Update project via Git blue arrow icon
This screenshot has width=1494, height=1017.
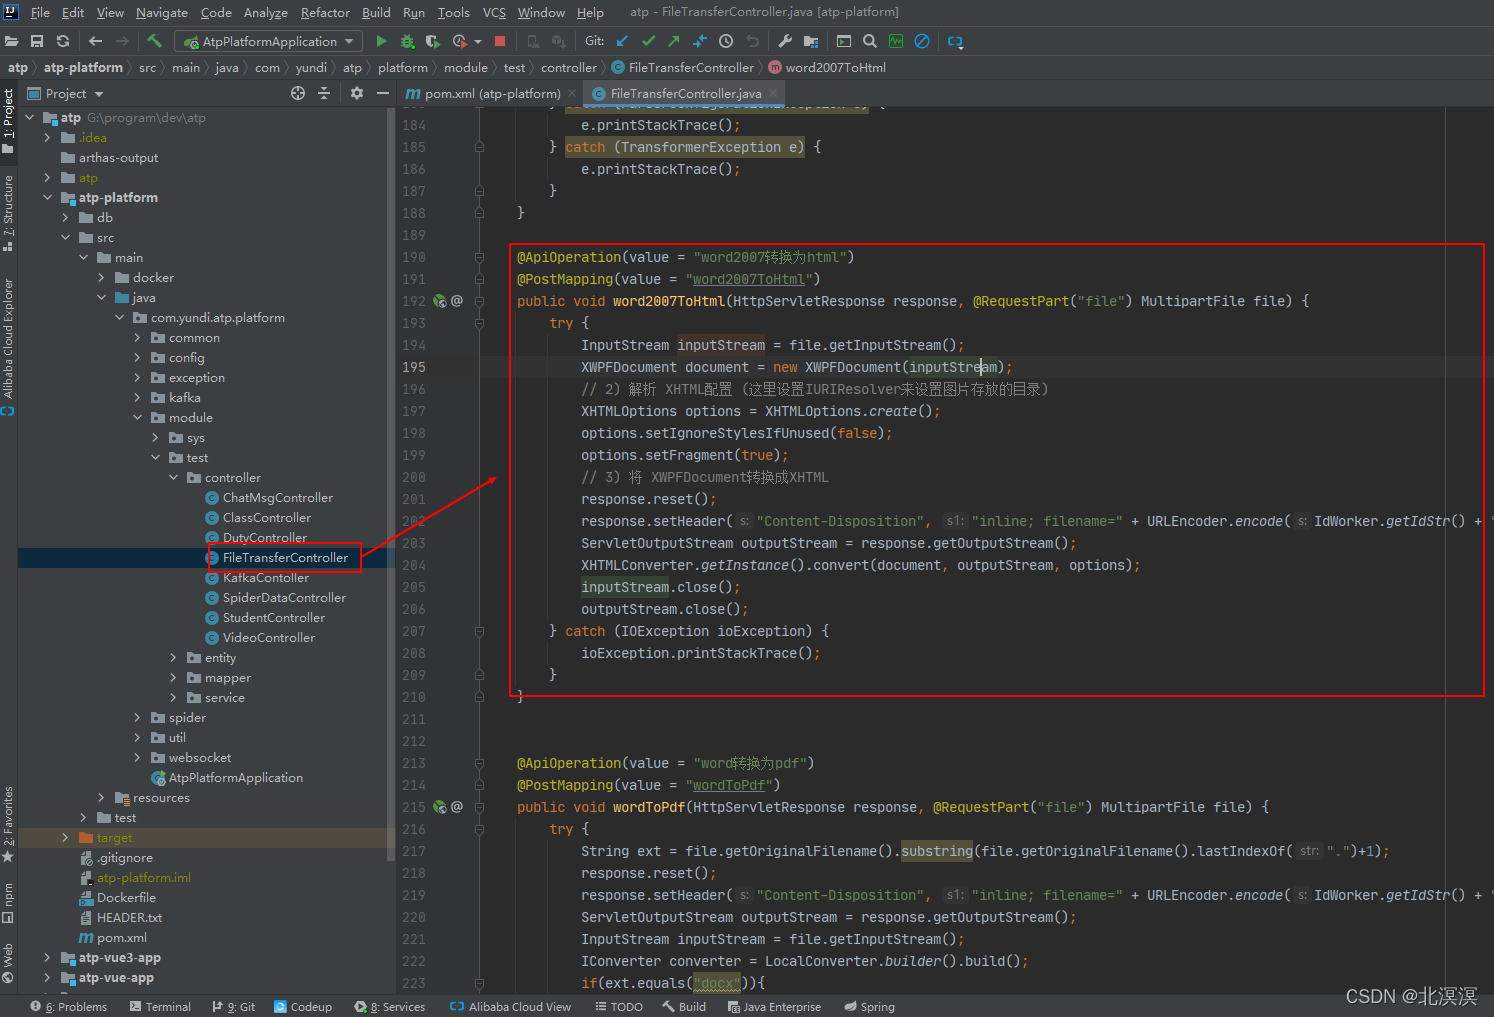tap(622, 41)
